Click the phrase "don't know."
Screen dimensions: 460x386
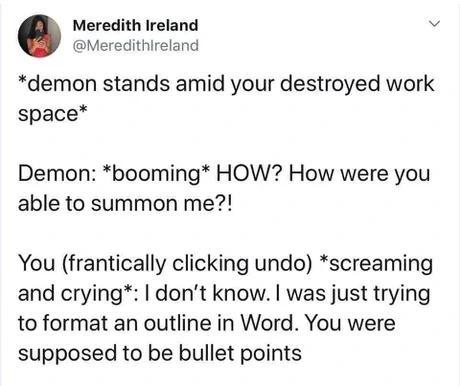pyautogui.click(x=212, y=293)
